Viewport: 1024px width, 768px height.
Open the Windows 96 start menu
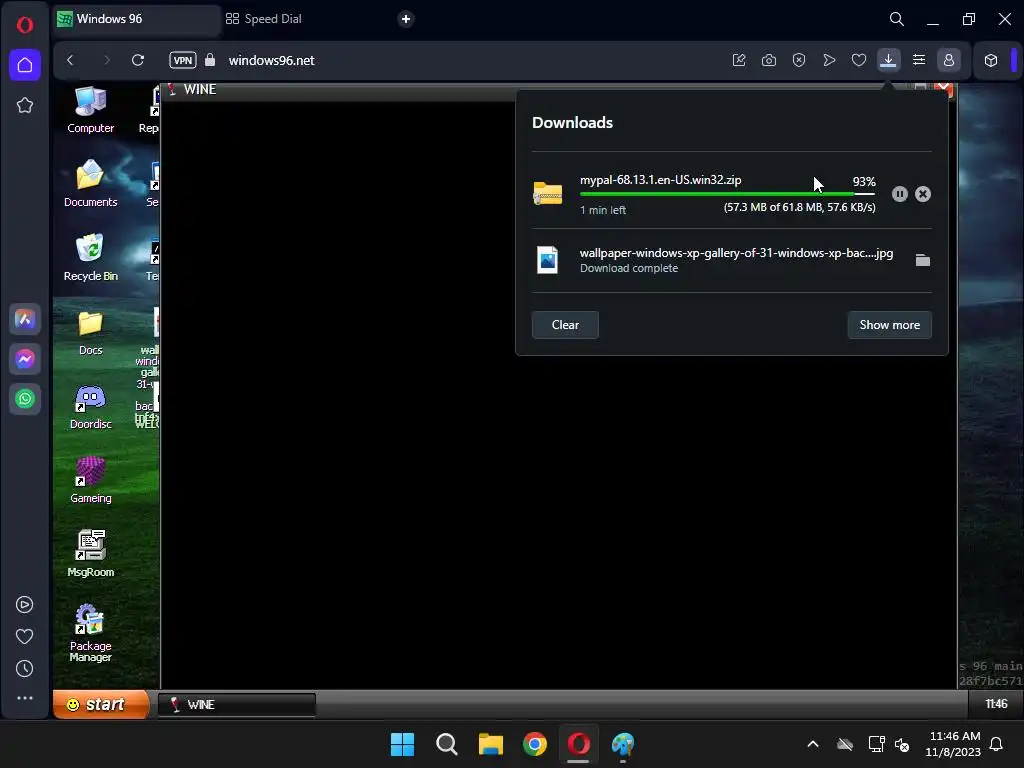click(101, 705)
